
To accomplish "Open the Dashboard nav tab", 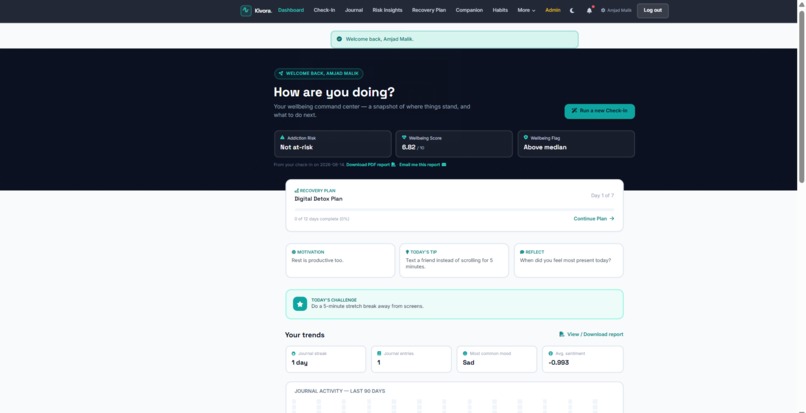I will click(291, 10).
